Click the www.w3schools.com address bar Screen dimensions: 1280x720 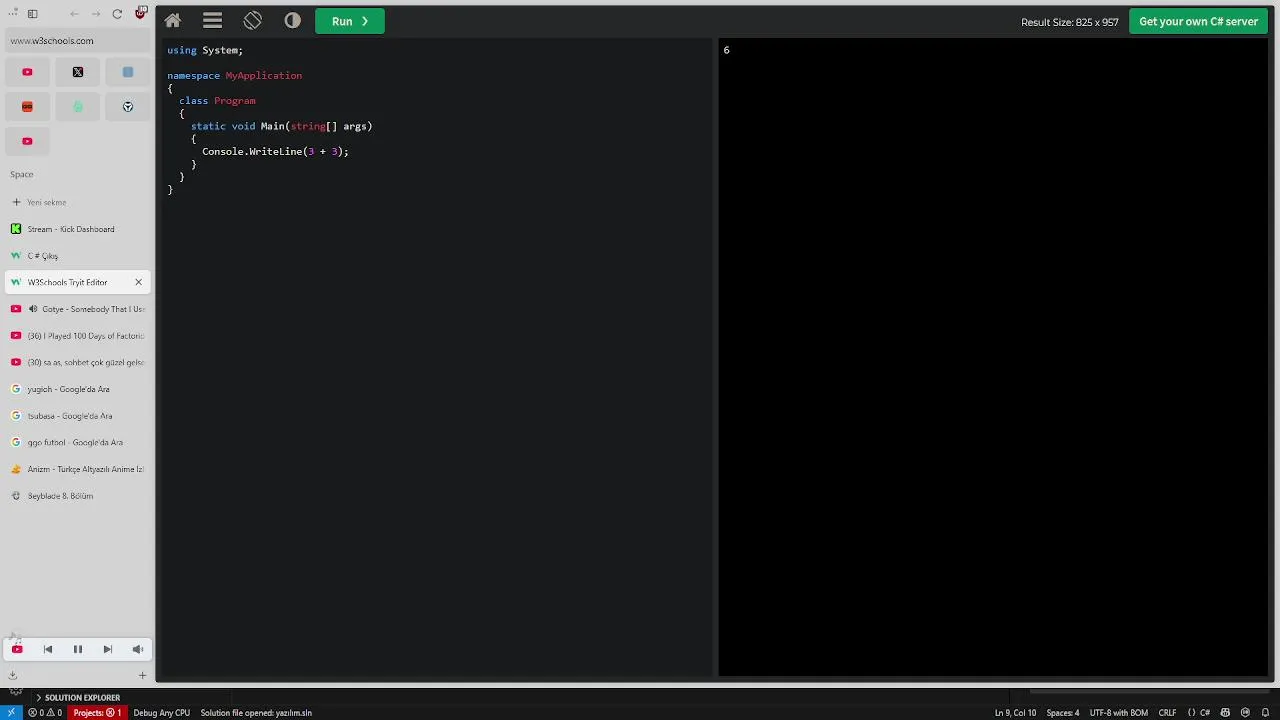pyautogui.click(x=78, y=41)
